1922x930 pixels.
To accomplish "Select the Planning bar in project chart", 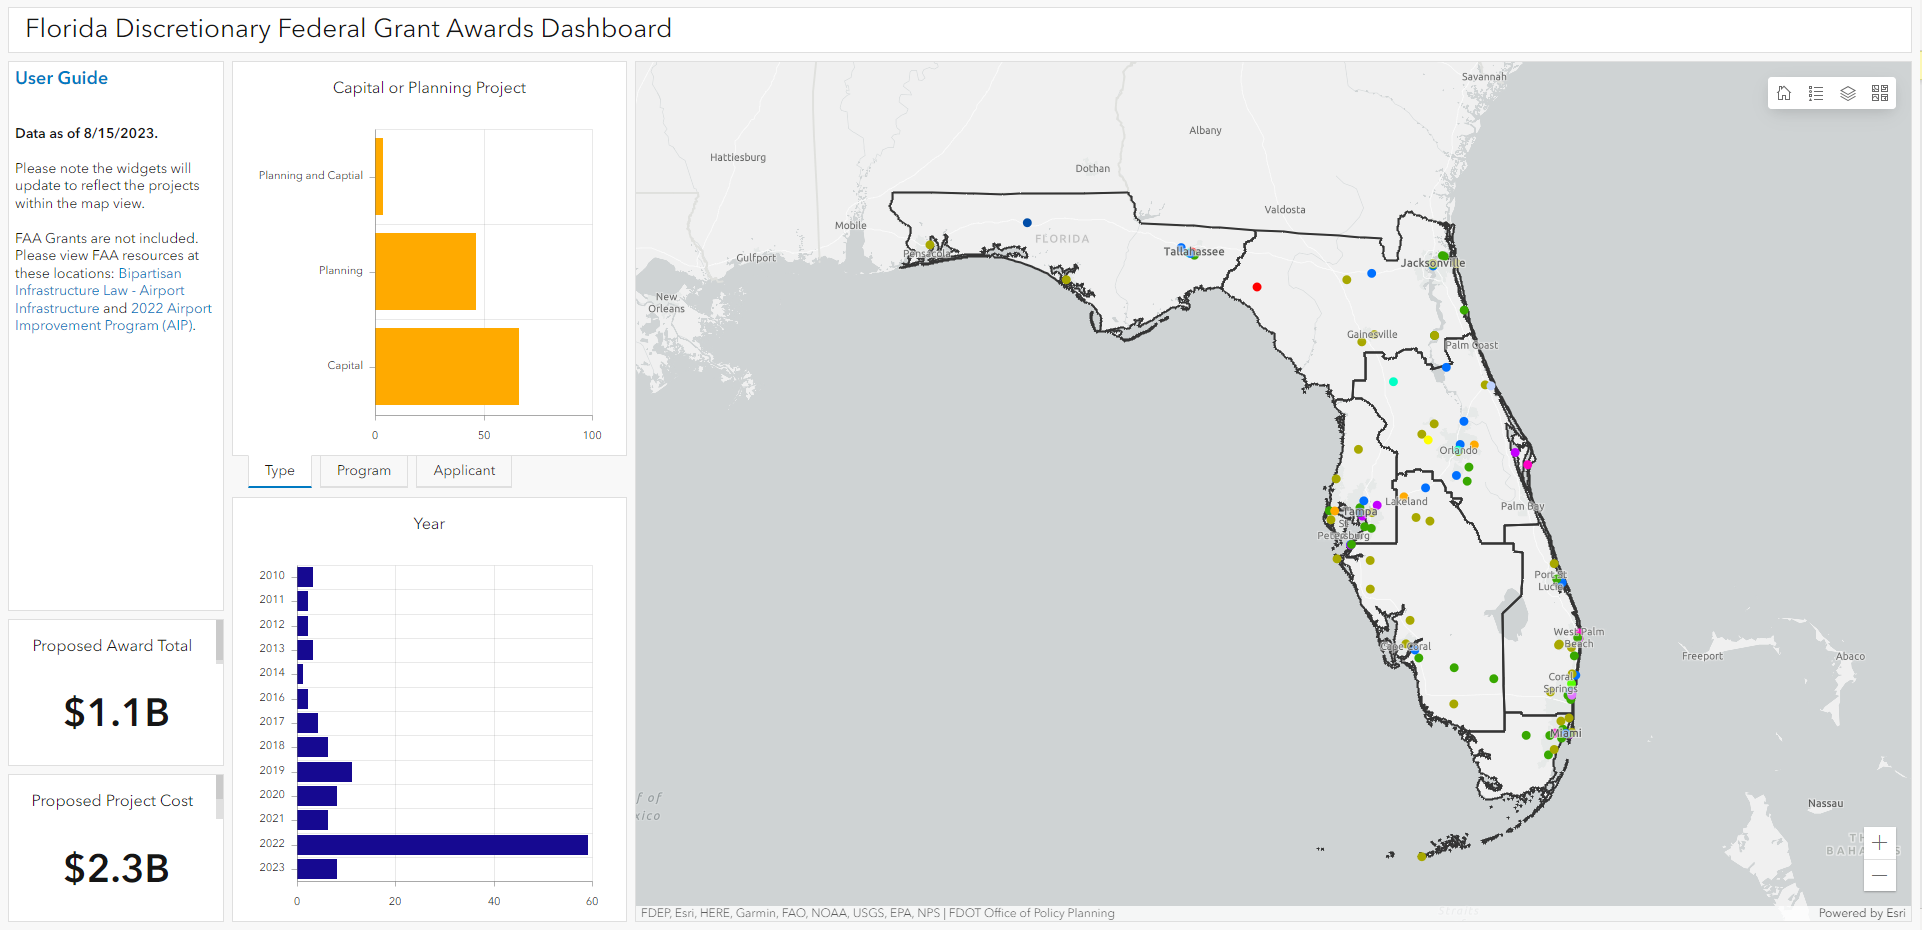I will click(425, 271).
